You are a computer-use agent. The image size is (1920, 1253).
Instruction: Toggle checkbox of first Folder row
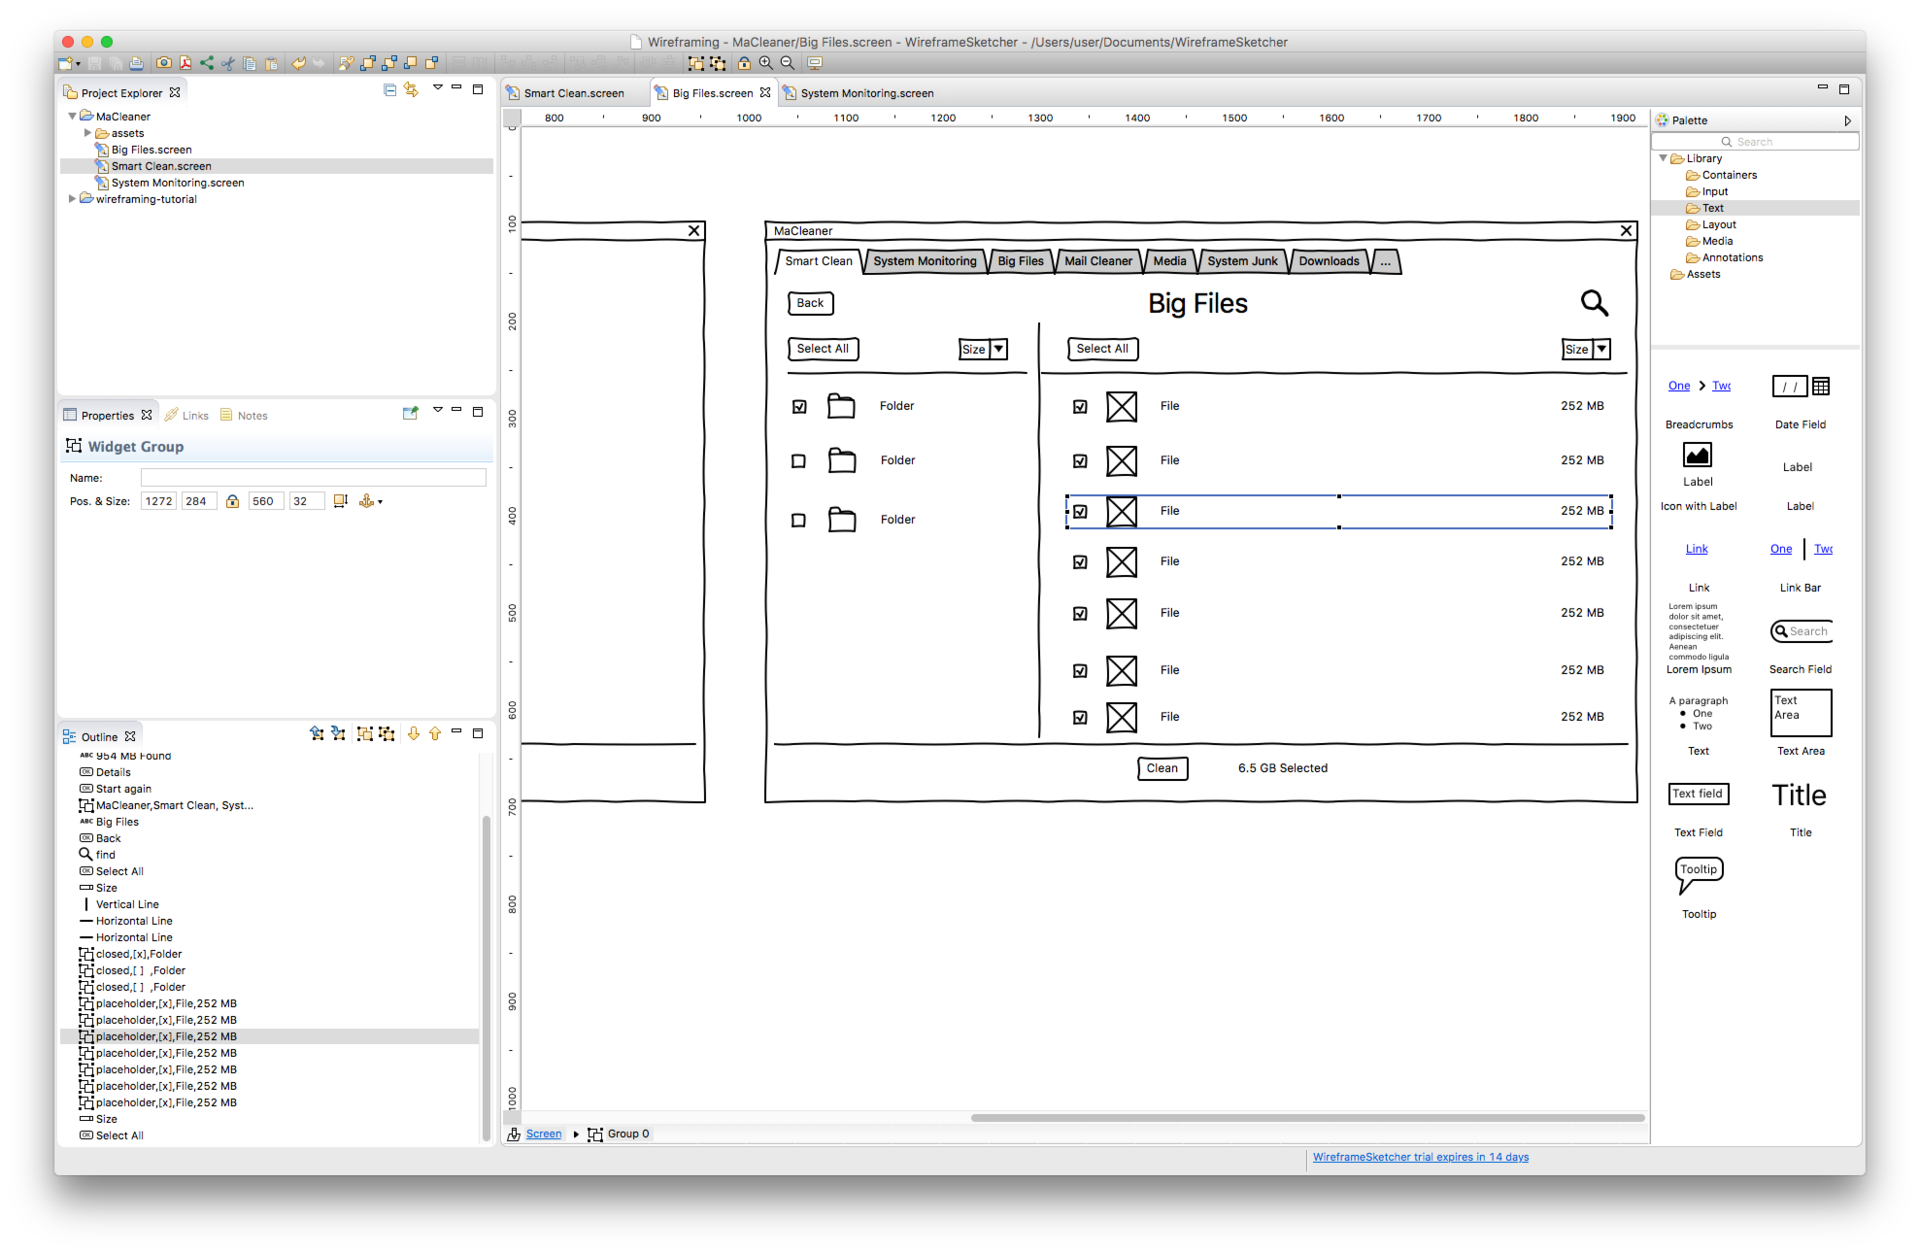pyautogui.click(x=799, y=407)
